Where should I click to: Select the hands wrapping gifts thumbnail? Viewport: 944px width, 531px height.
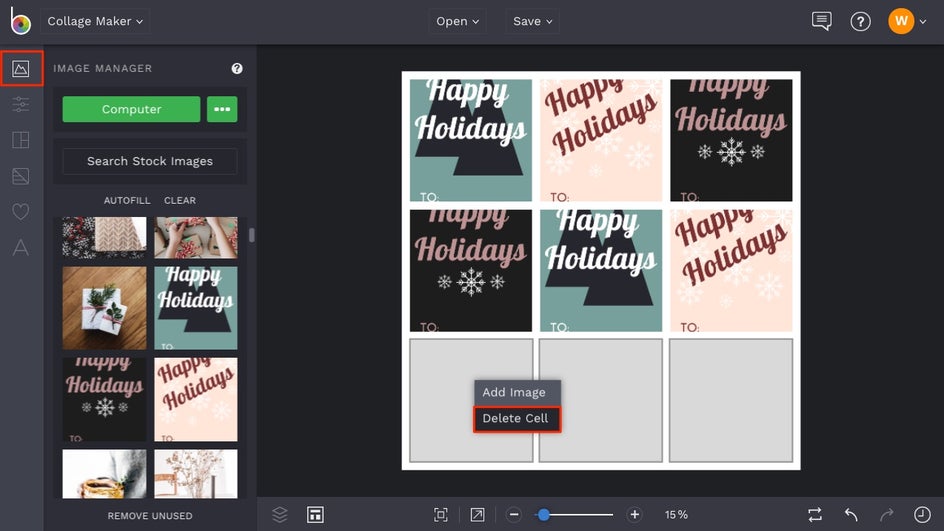click(x=196, y=238)
